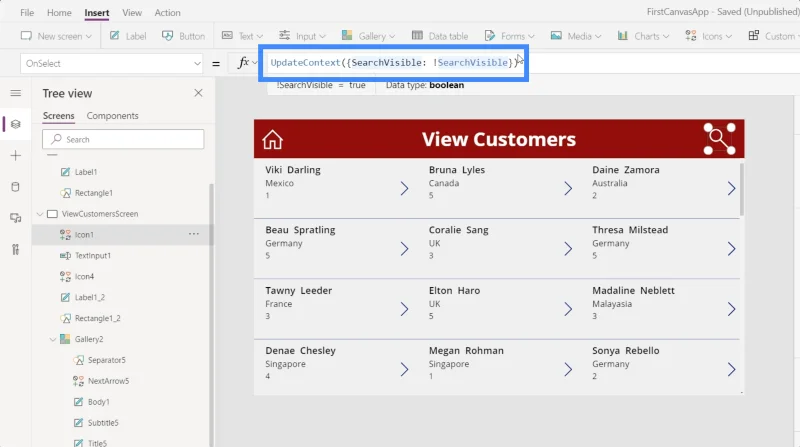800x447 pixels.
Task: Collapse the Gallery2 tree node
Action: point(53,339)
